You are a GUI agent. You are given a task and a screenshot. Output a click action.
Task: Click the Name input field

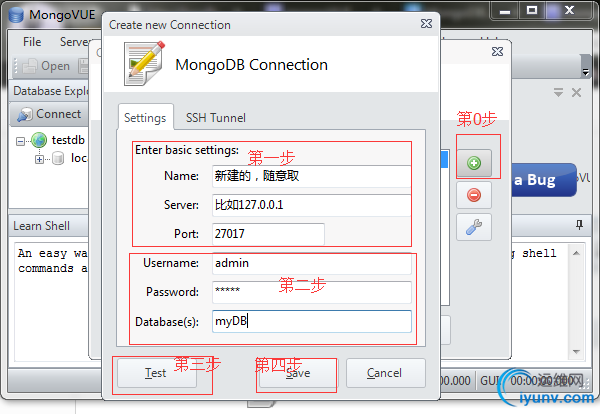pos(311,176)
